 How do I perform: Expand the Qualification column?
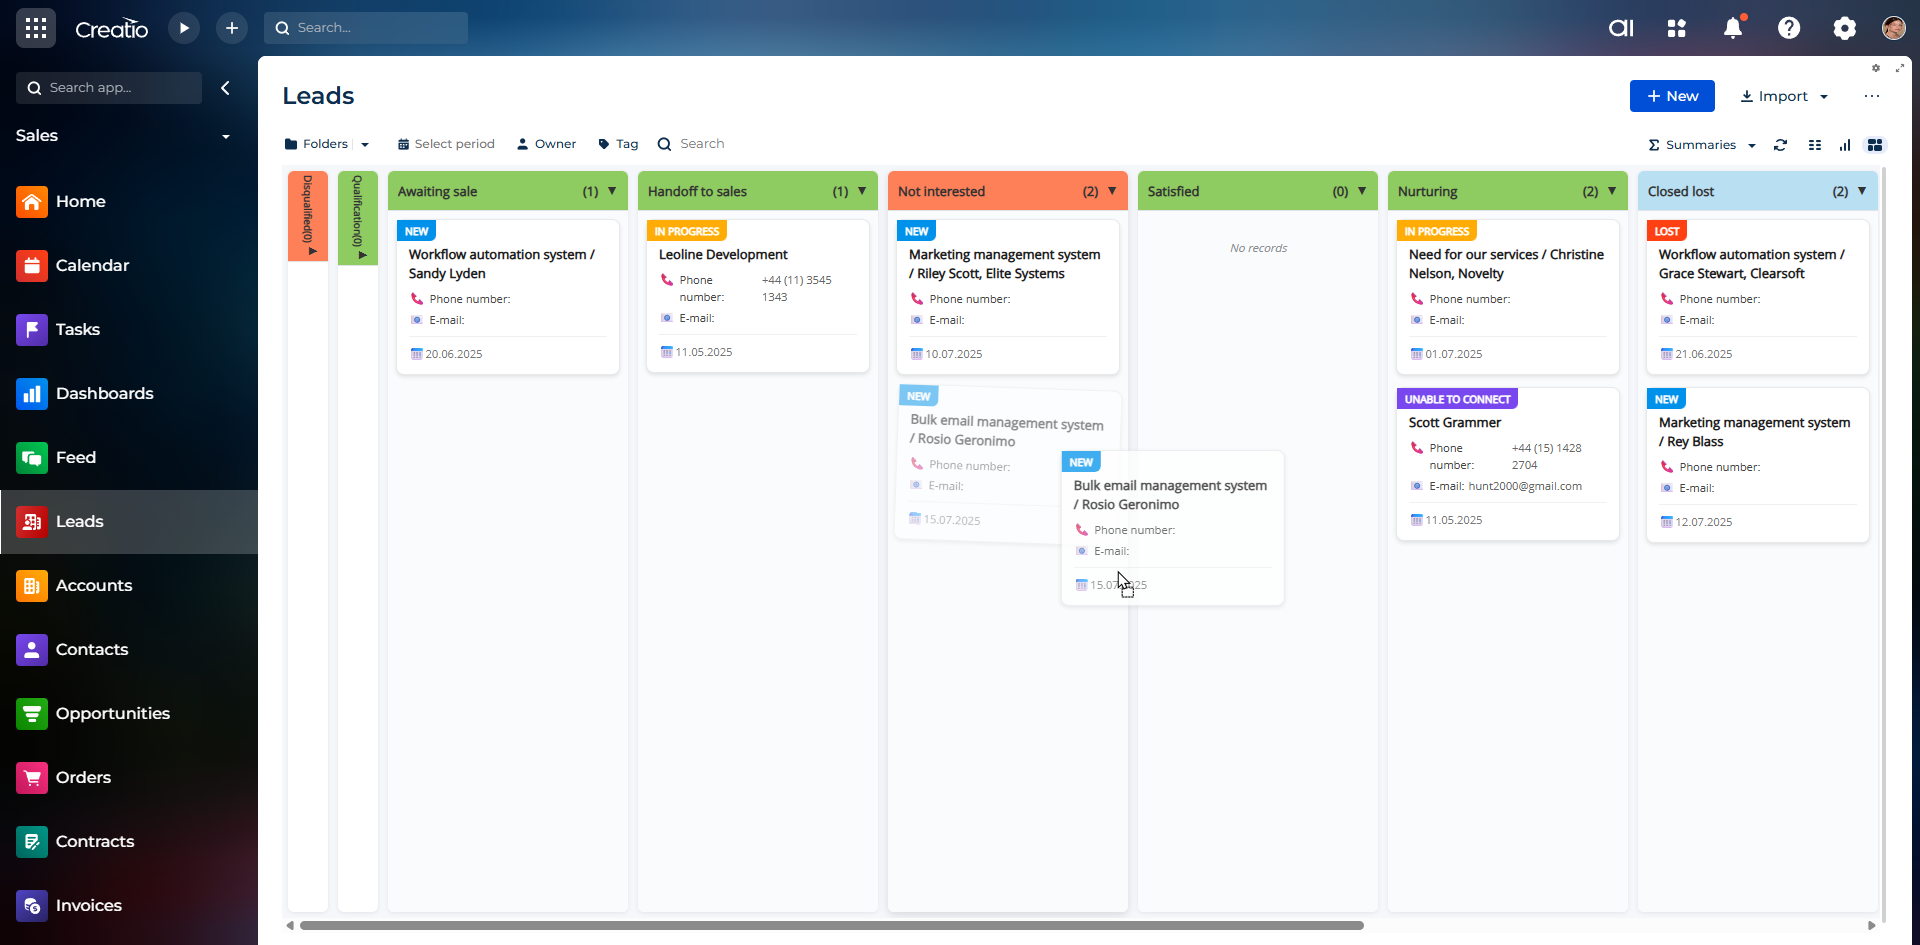(358, 218)
